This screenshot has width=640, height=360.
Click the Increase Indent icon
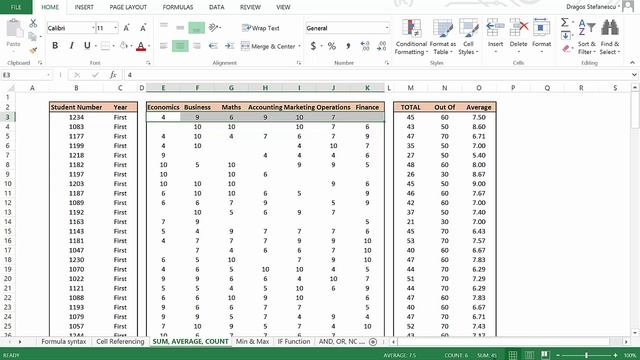tap(230, 46)
